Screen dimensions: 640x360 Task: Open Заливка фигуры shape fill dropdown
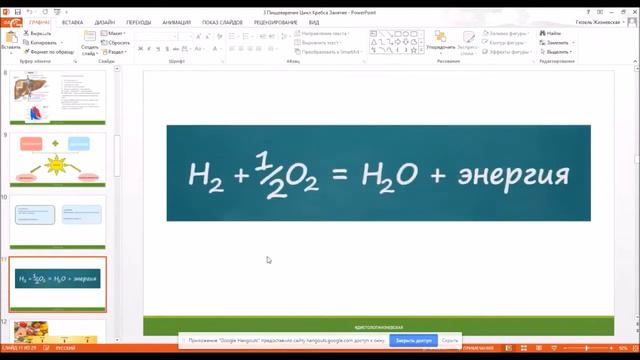(506, 33)
